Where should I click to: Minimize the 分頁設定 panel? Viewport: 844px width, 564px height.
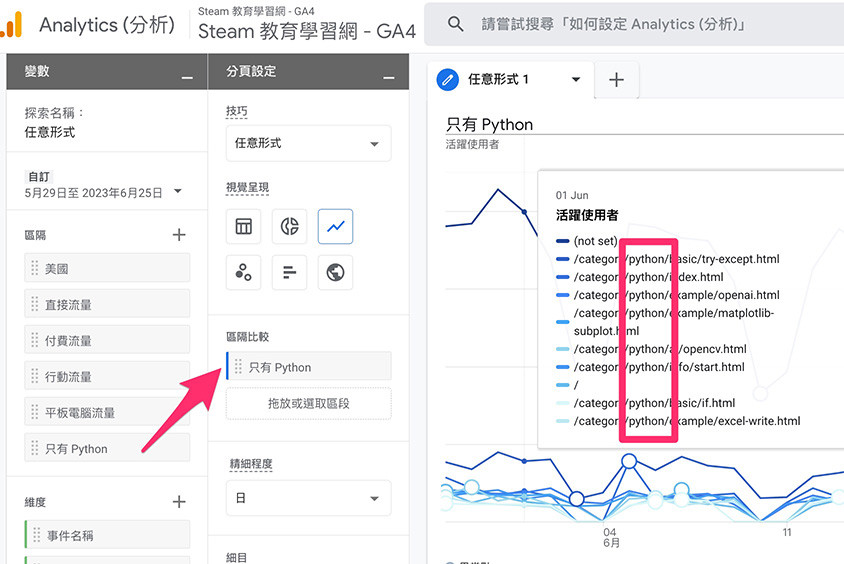389,78
